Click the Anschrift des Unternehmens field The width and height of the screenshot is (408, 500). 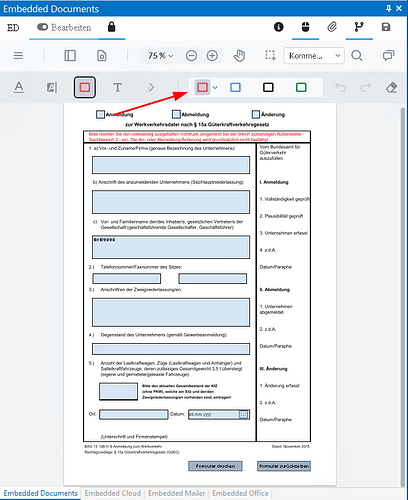pos(171,202)
